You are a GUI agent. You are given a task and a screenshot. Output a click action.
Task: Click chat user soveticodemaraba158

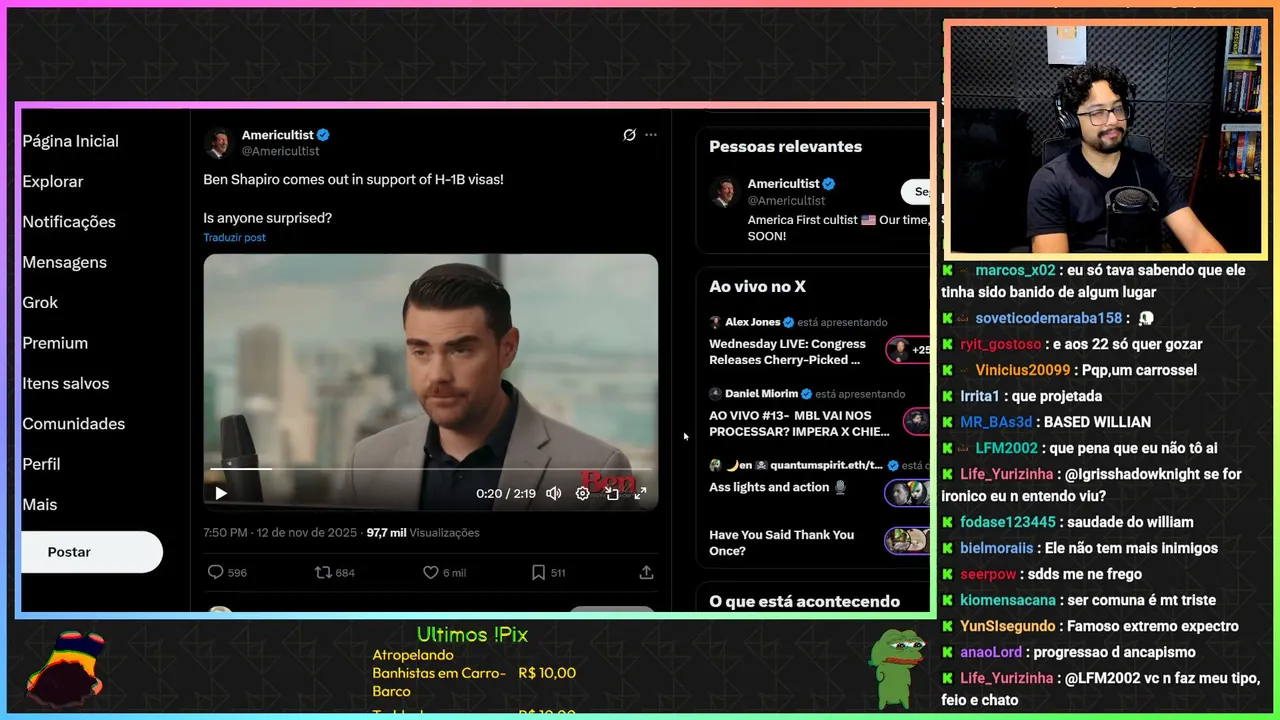[1048, 318]
